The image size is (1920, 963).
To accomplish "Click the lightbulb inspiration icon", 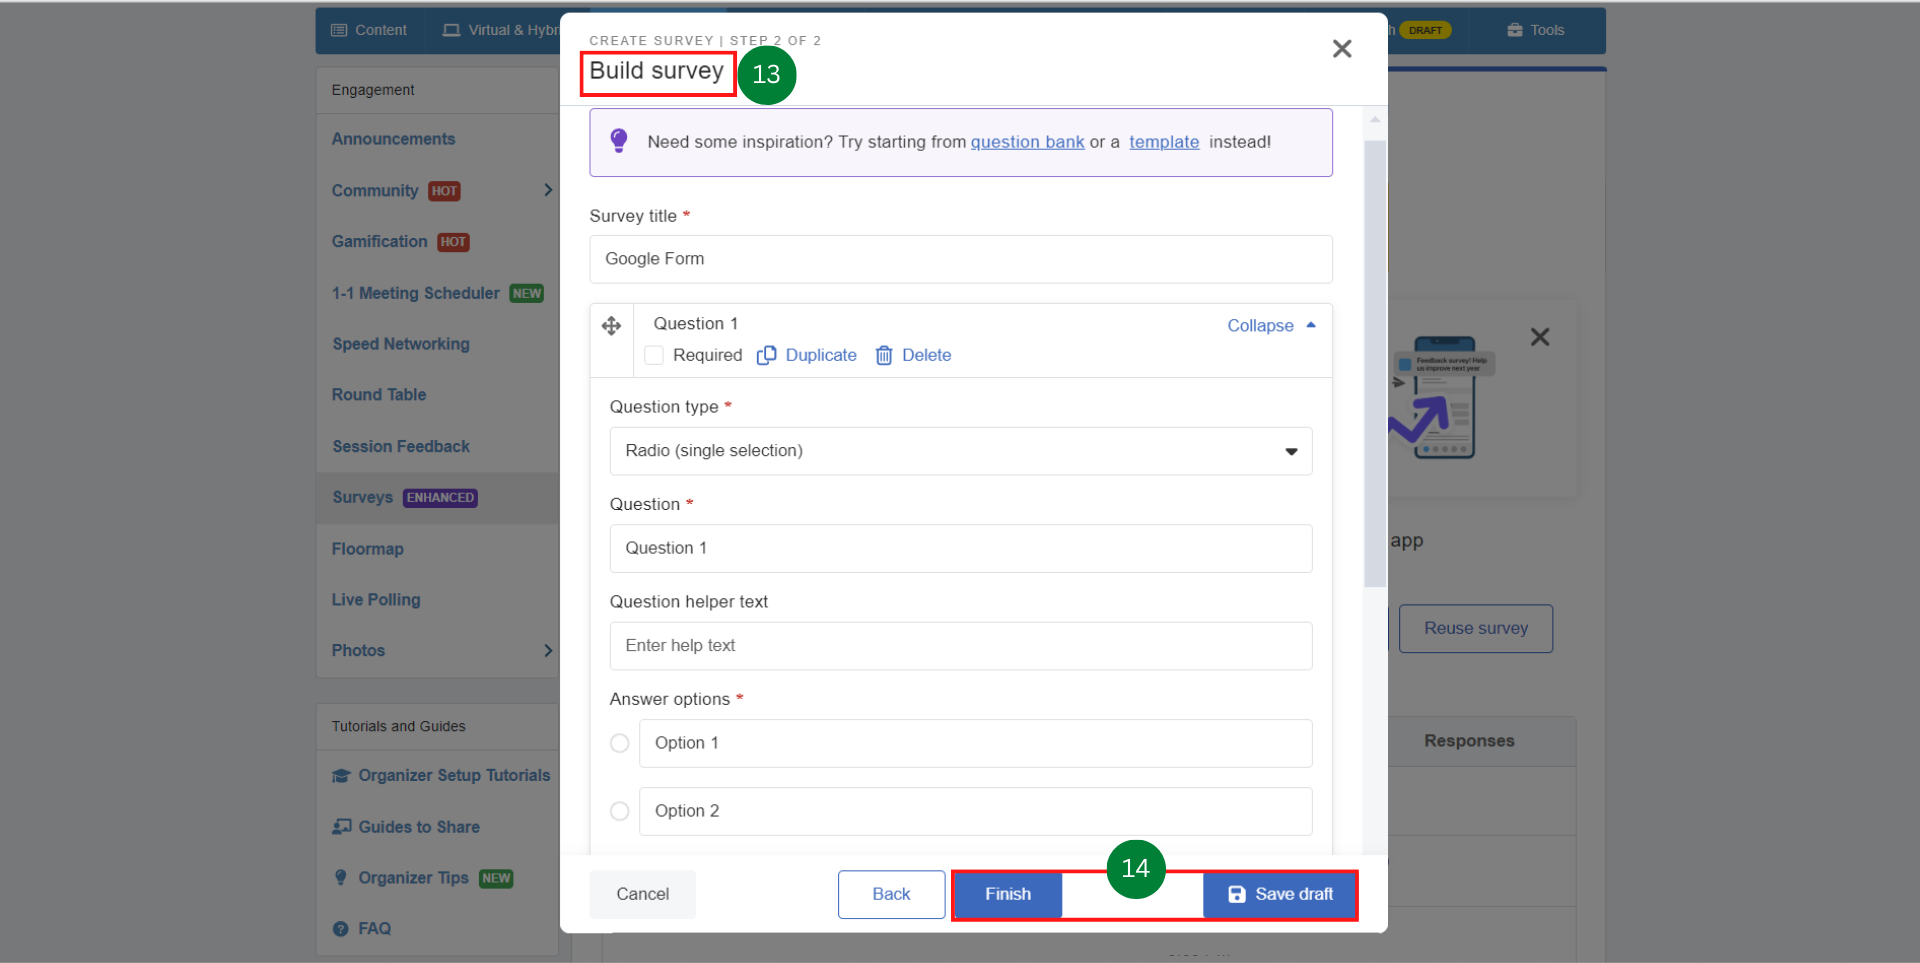I will [x=619, y=141].
